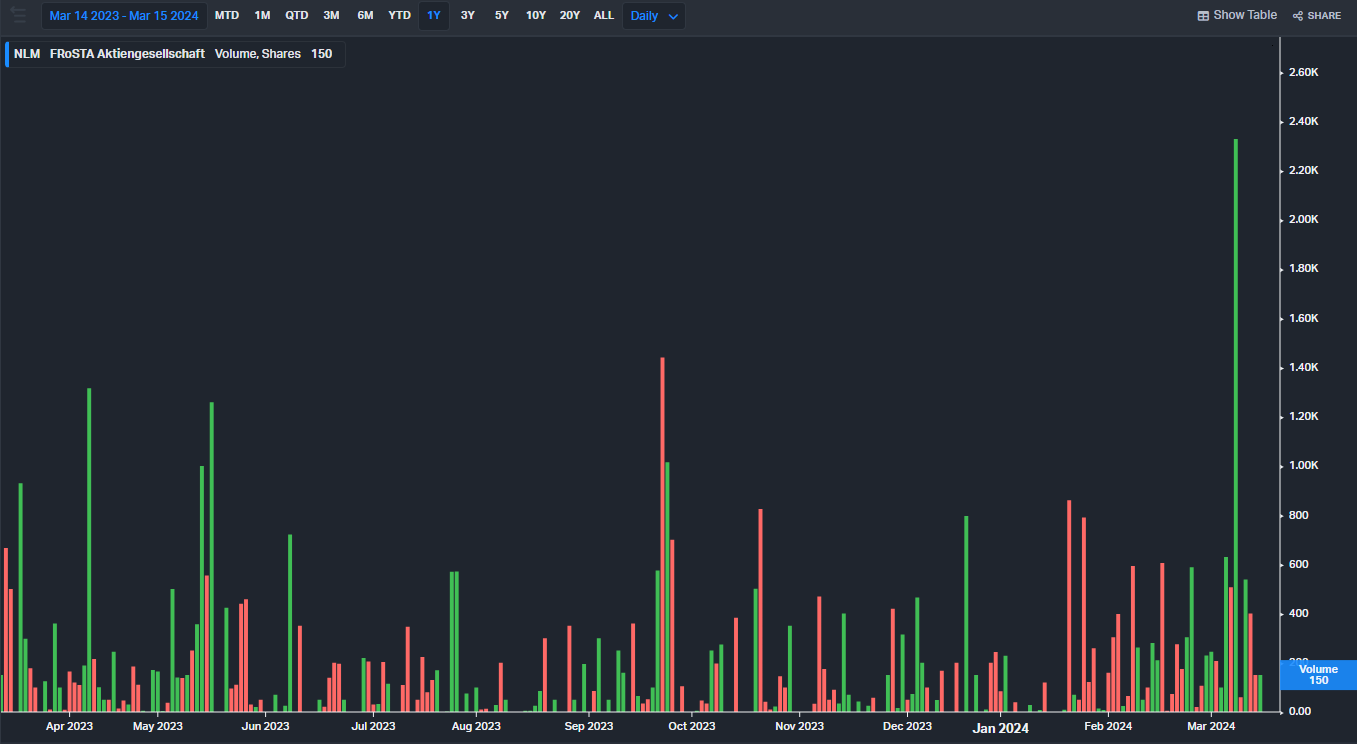Screen dimensions: 1357x744
Task: Click the Show Table grid icon
Action: tap(1203, 16)
